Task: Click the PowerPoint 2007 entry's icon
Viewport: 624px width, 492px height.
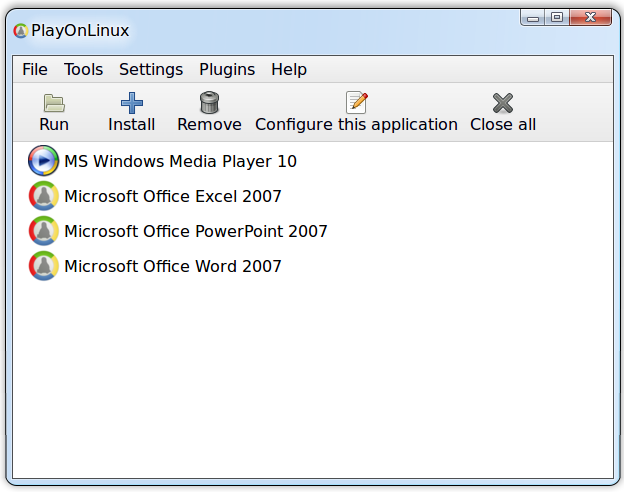Action: click(x=43, y=231)
